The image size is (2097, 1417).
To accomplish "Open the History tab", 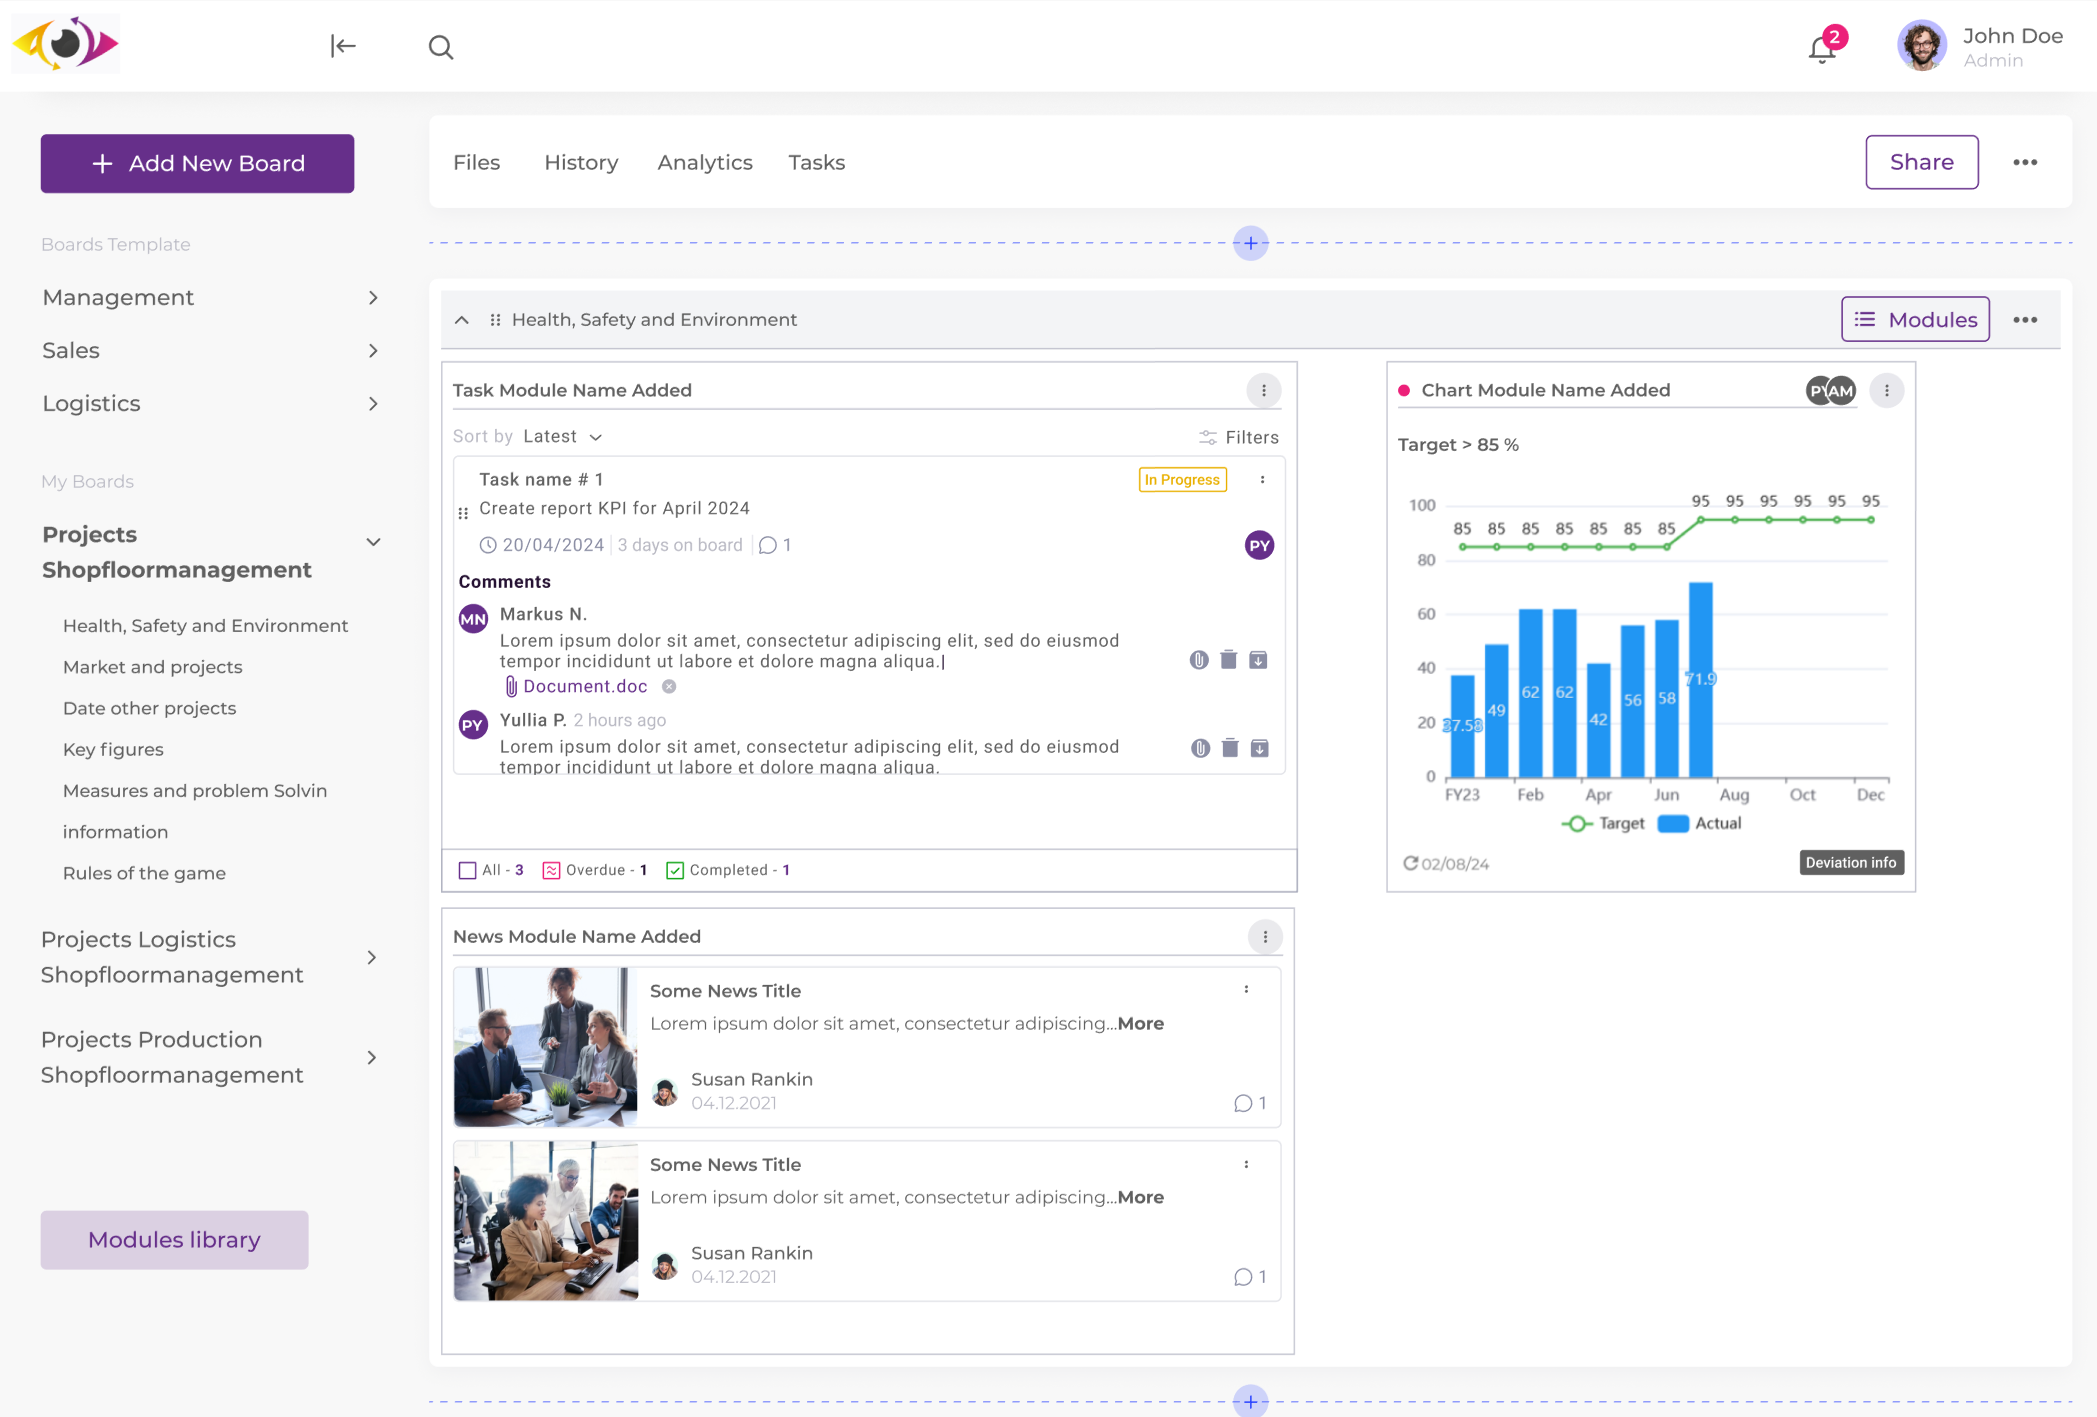I will [581, 162].
